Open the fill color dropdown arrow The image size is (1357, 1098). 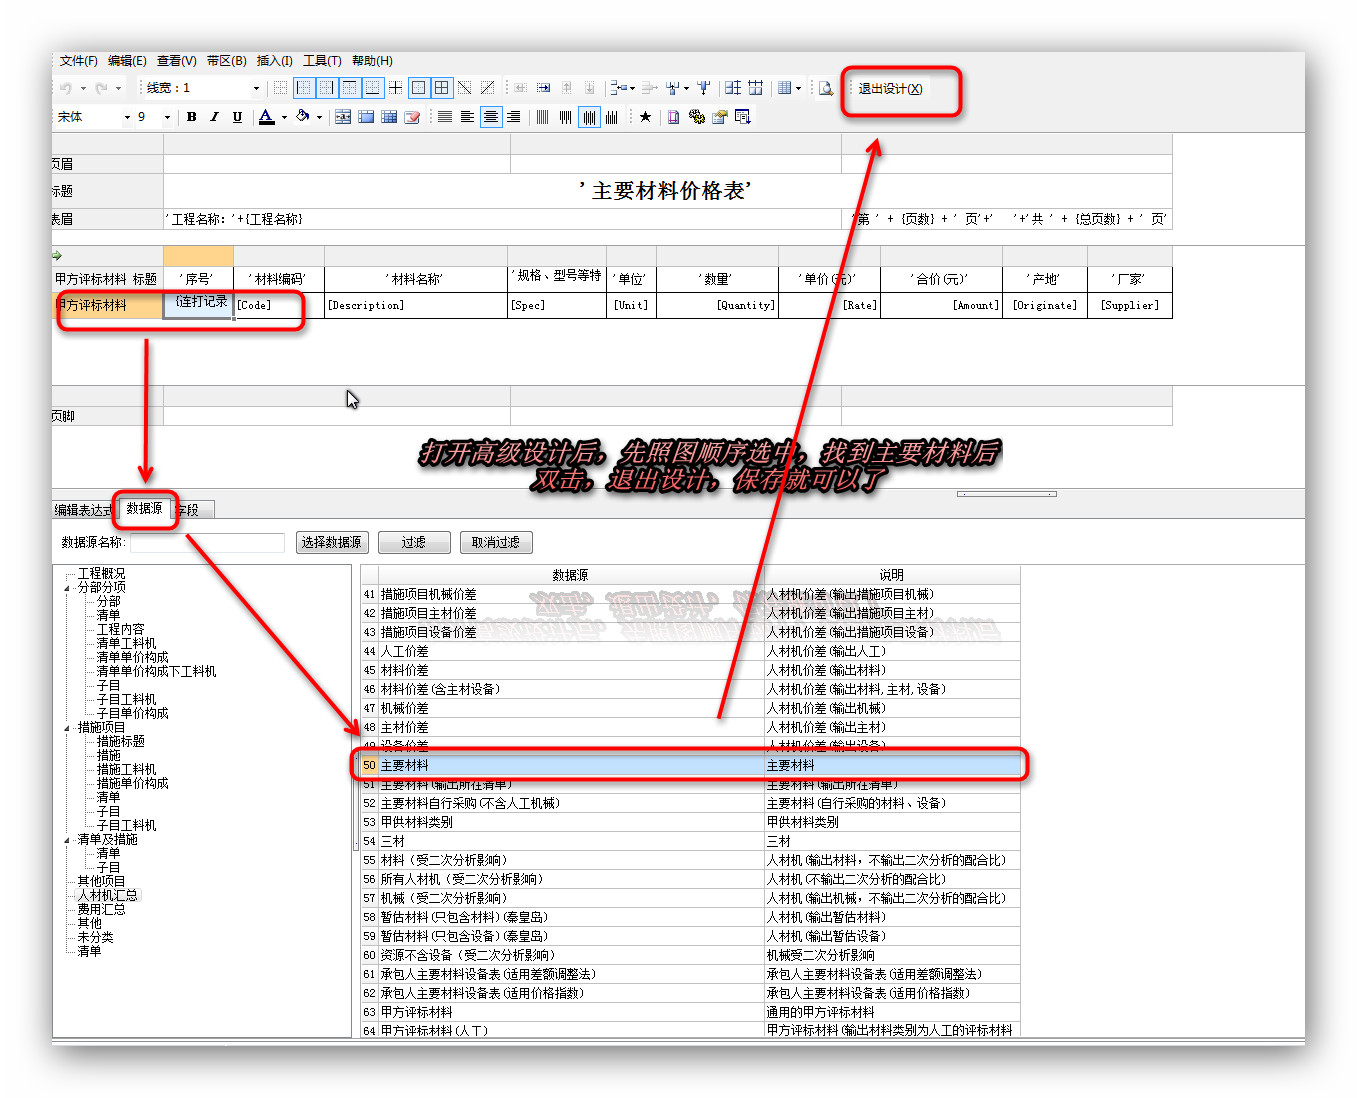click(319, 117)
